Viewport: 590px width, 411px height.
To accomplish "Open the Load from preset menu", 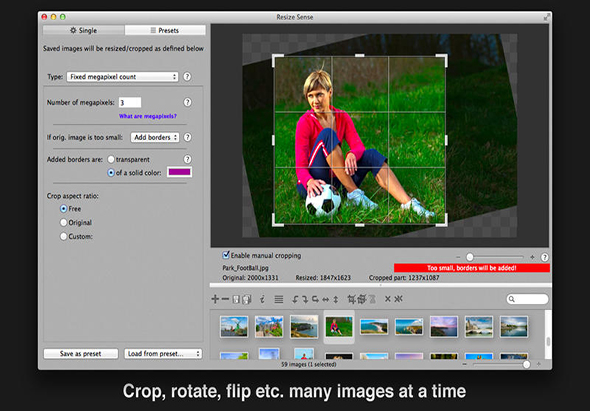I will click(163, 353).
